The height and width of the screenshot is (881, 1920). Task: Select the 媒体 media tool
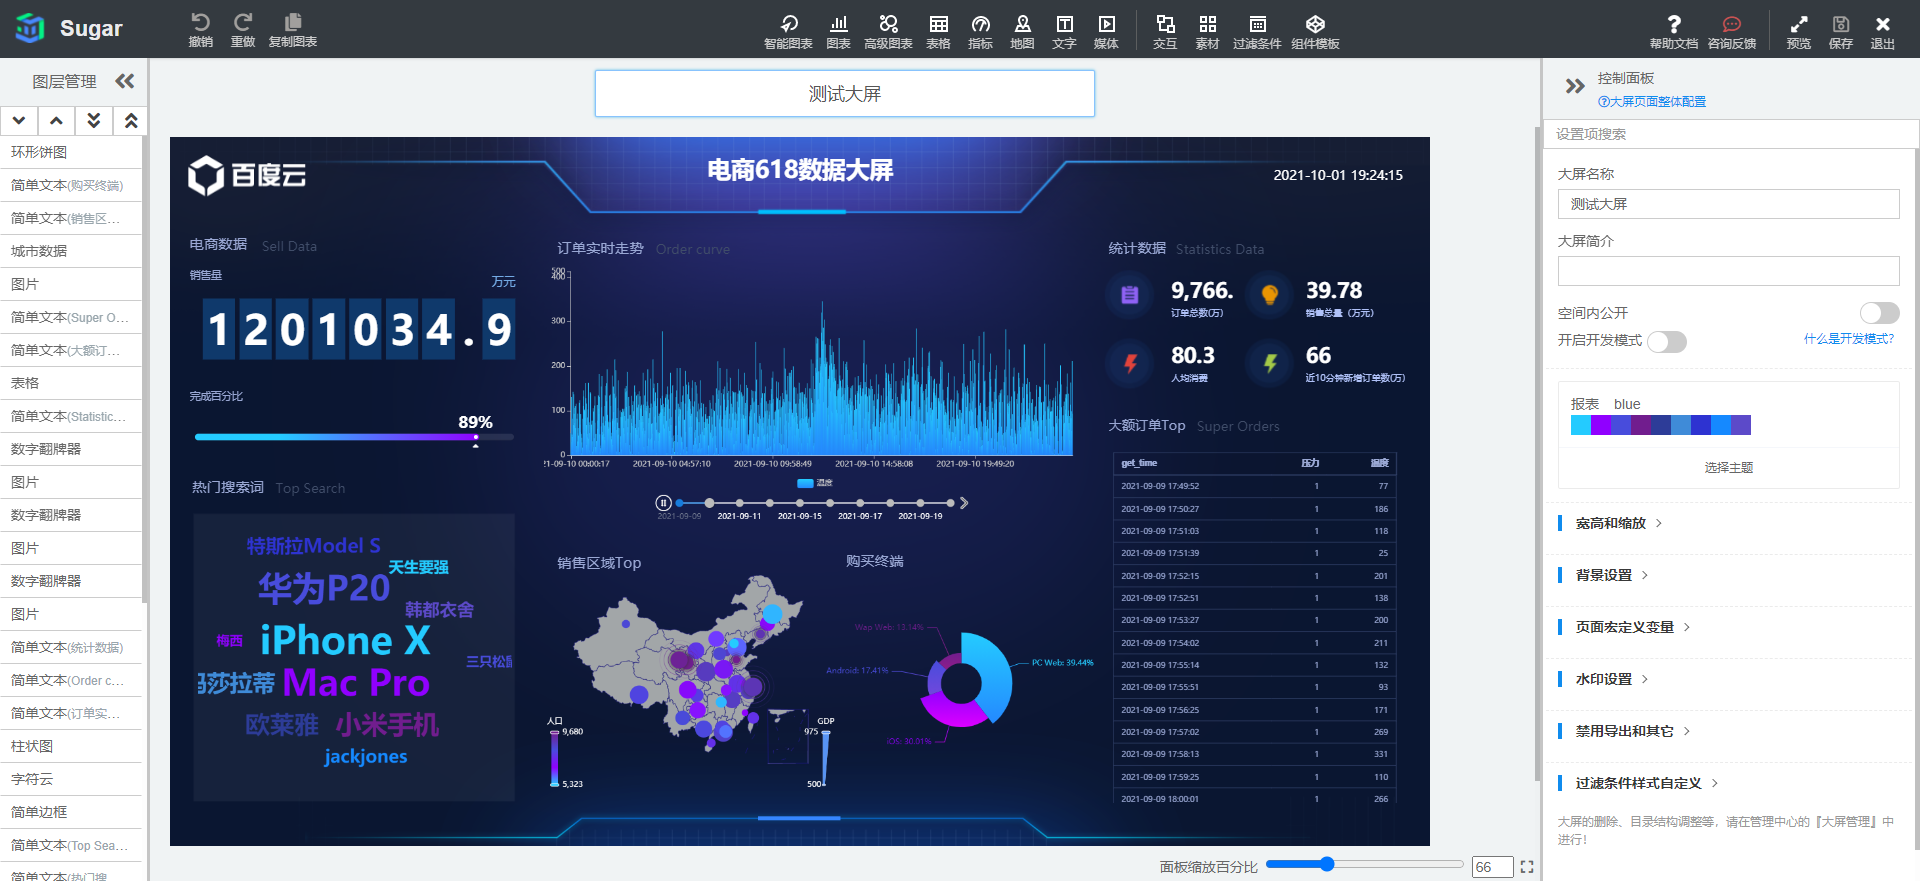tap(1106, 31)
